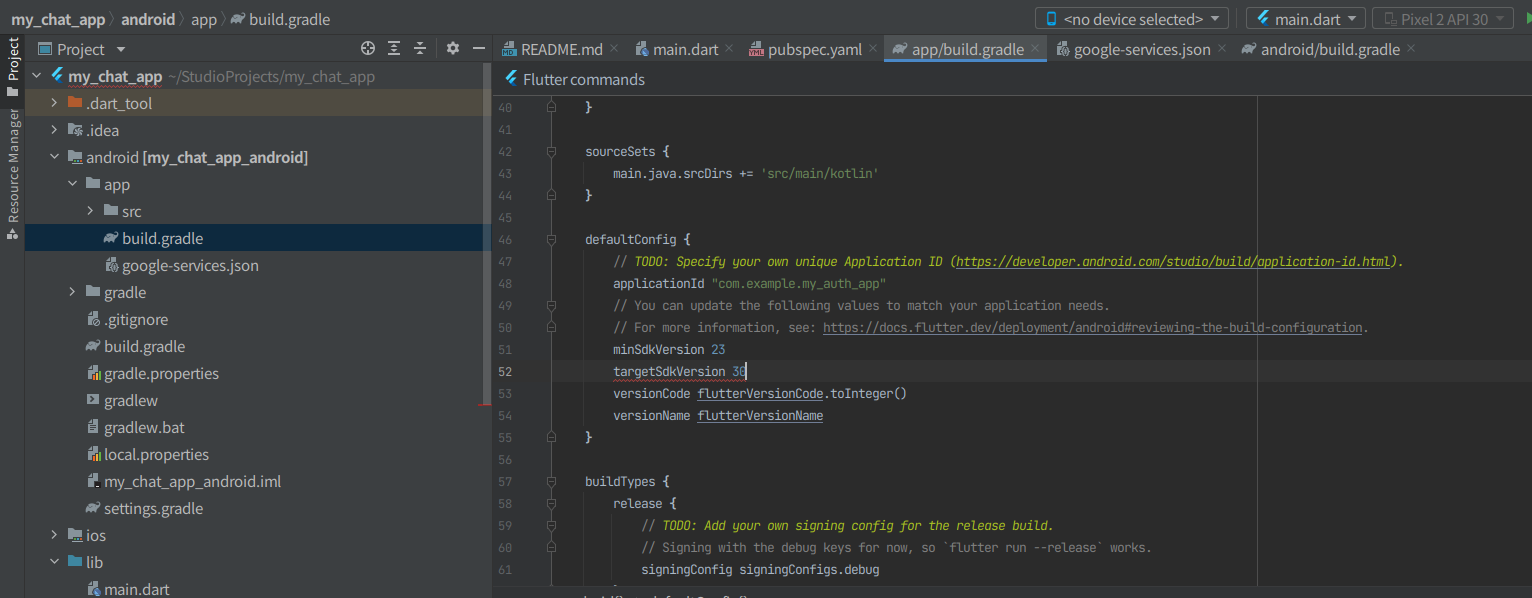Close the app/build.gradle tab
The height and width of the screenshot is (598, 1532).
[x=1035, y=48]
